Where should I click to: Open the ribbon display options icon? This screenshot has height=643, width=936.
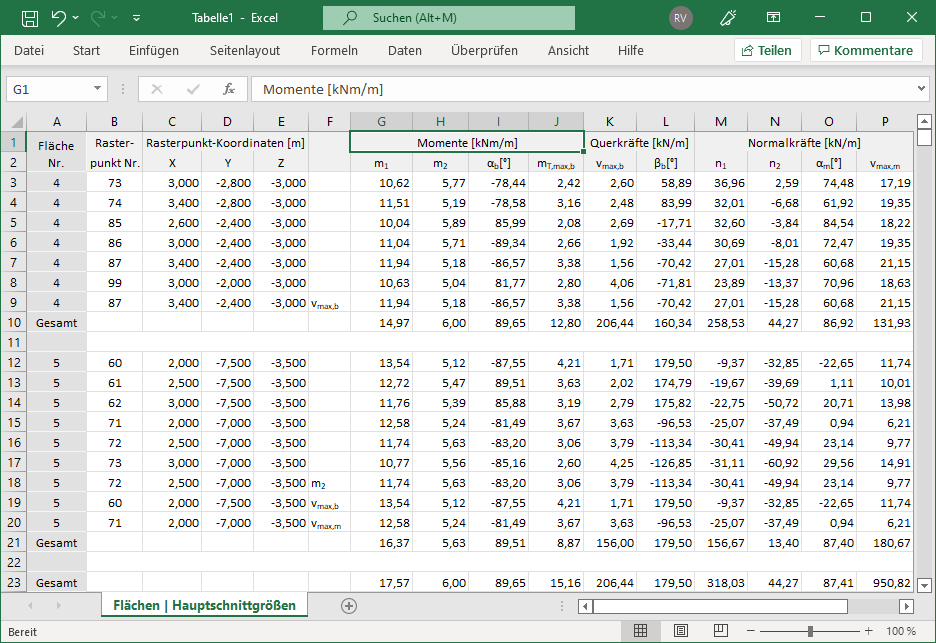(773, 18)
